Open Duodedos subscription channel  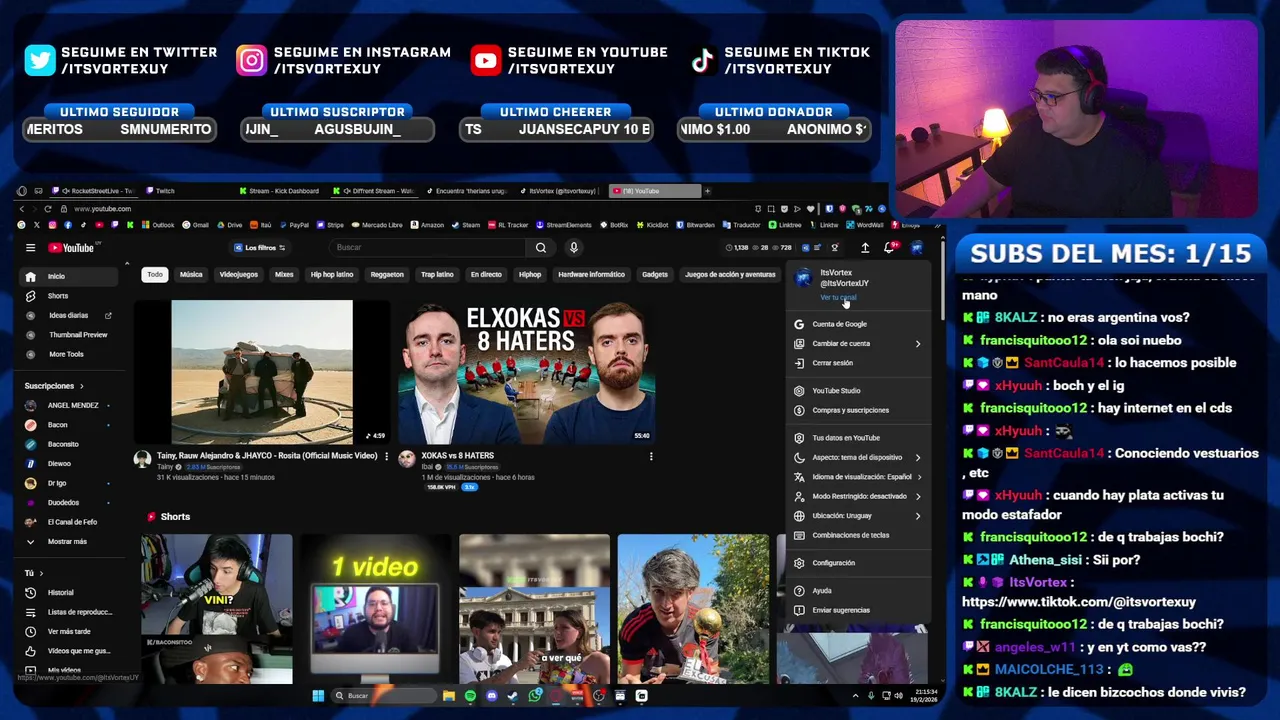coord(70,503)
